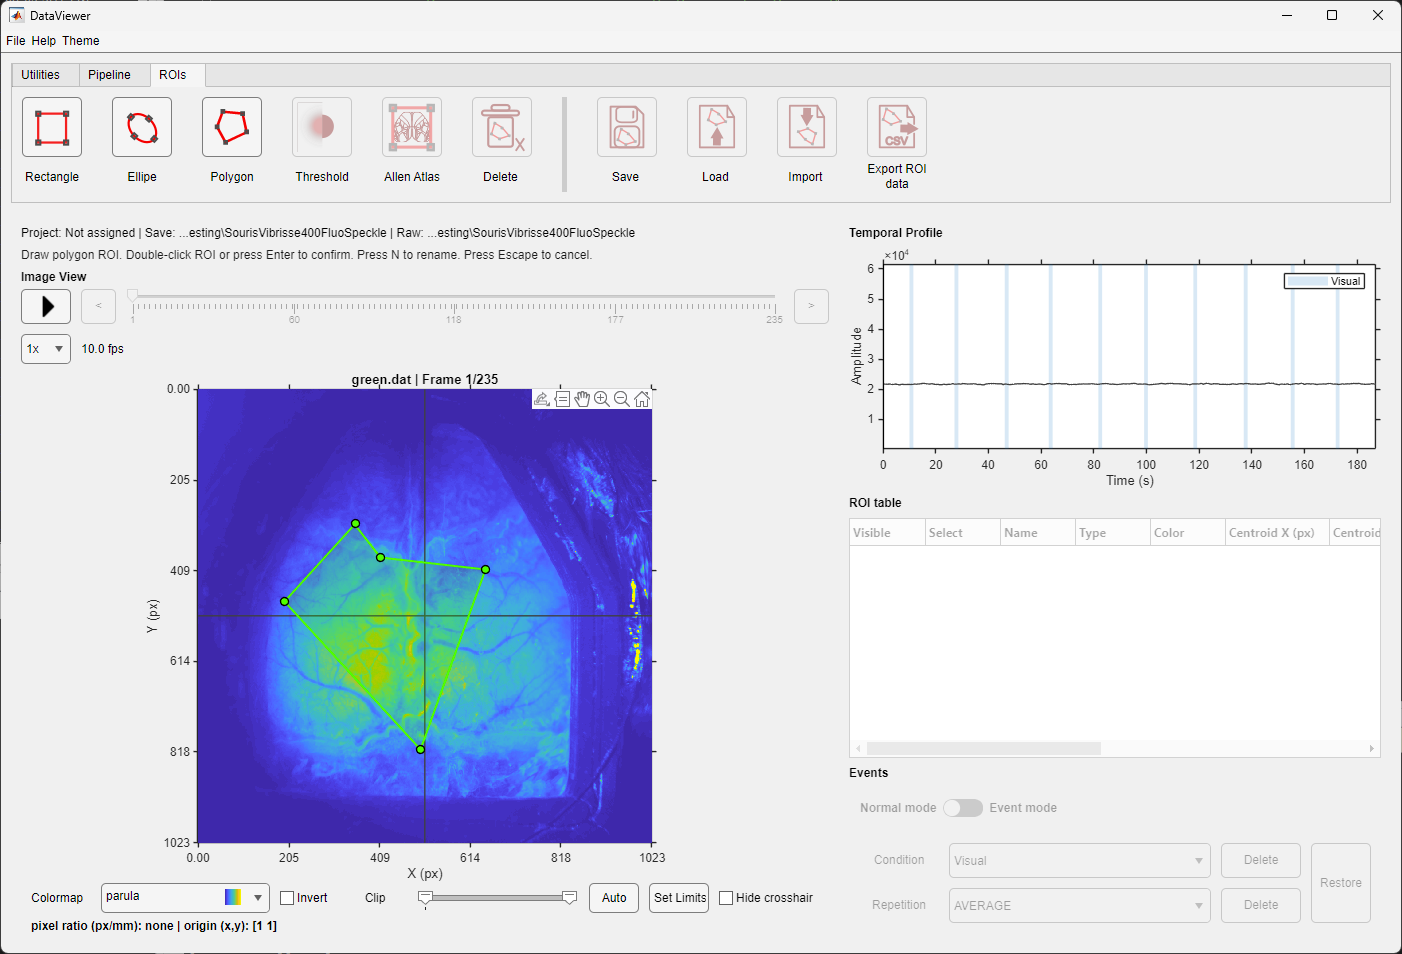Viewport: 1402px width, 954px height.
Task: Select the Ellipe ROI tool
Action: point(142,127)
